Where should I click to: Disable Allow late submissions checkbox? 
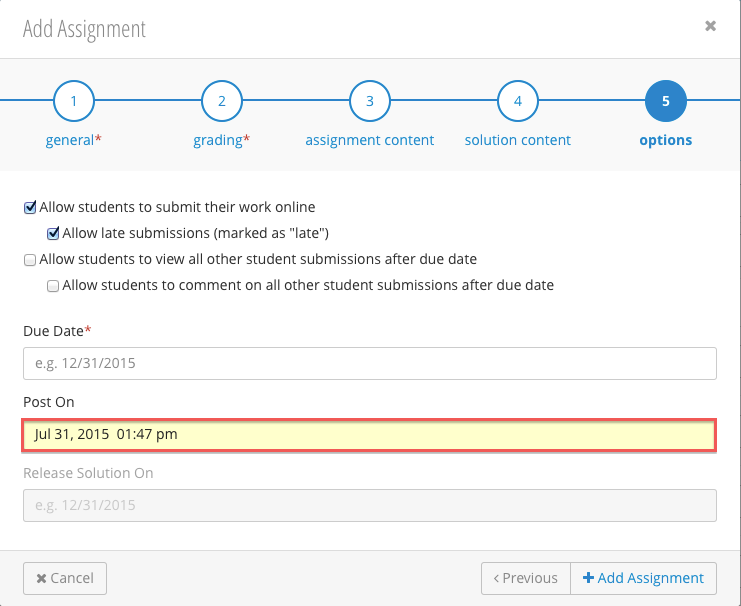pyautogui.click(x=53, y=234)
